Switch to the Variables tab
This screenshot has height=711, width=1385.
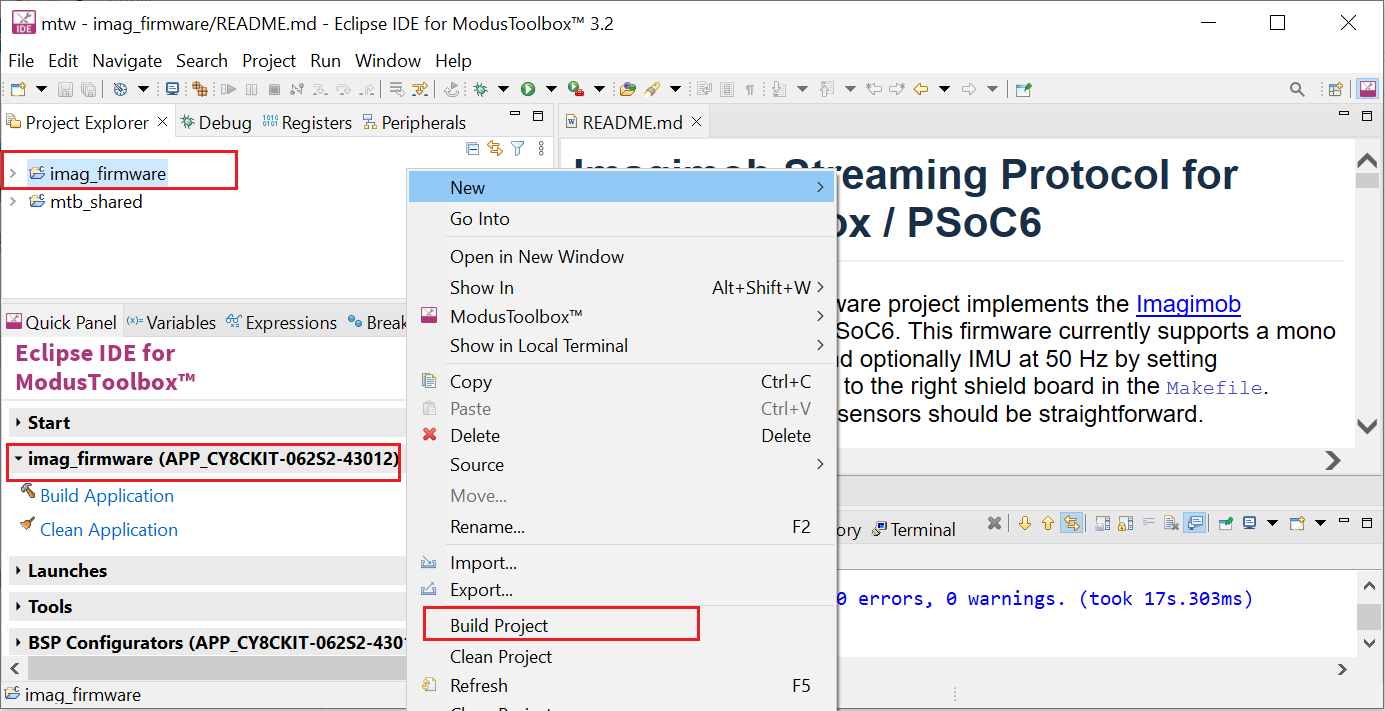pyautogui.click(x=171, y=322)
